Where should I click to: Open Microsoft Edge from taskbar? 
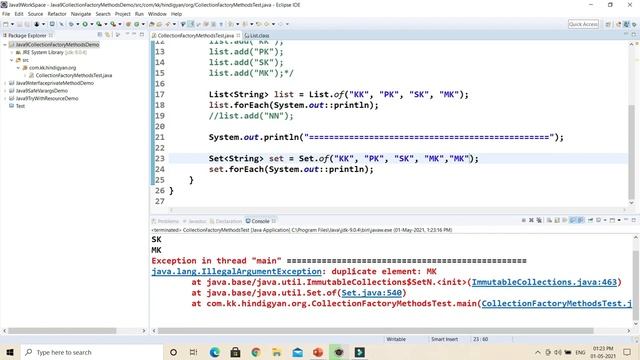click(215, 352)
